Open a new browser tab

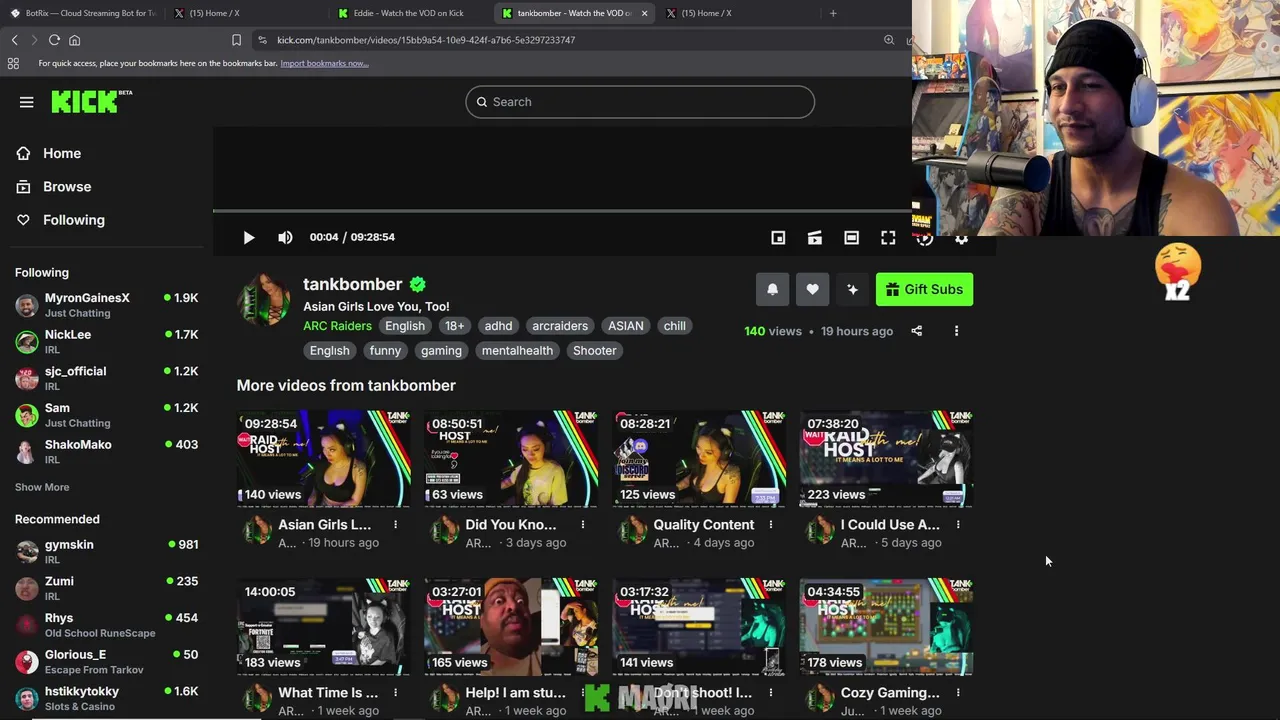pyautogui.click(x=833, y=13)
